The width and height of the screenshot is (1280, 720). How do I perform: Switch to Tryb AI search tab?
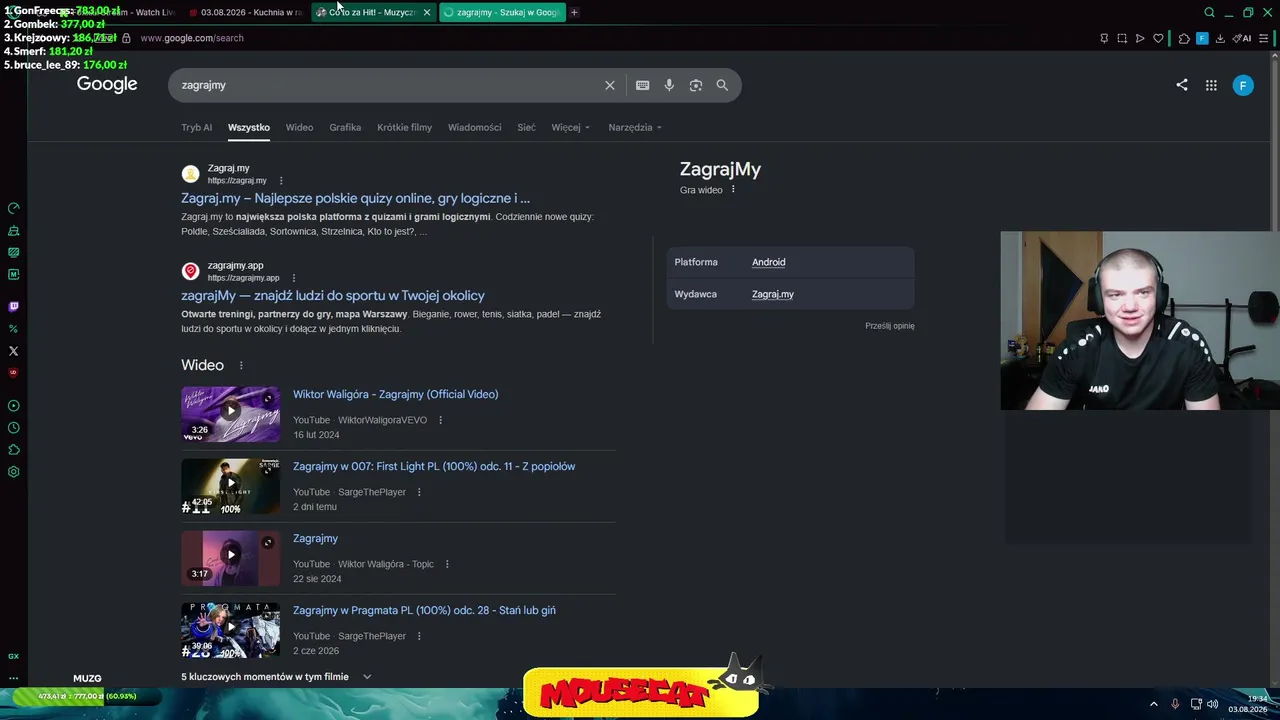[x=196, y=127]
